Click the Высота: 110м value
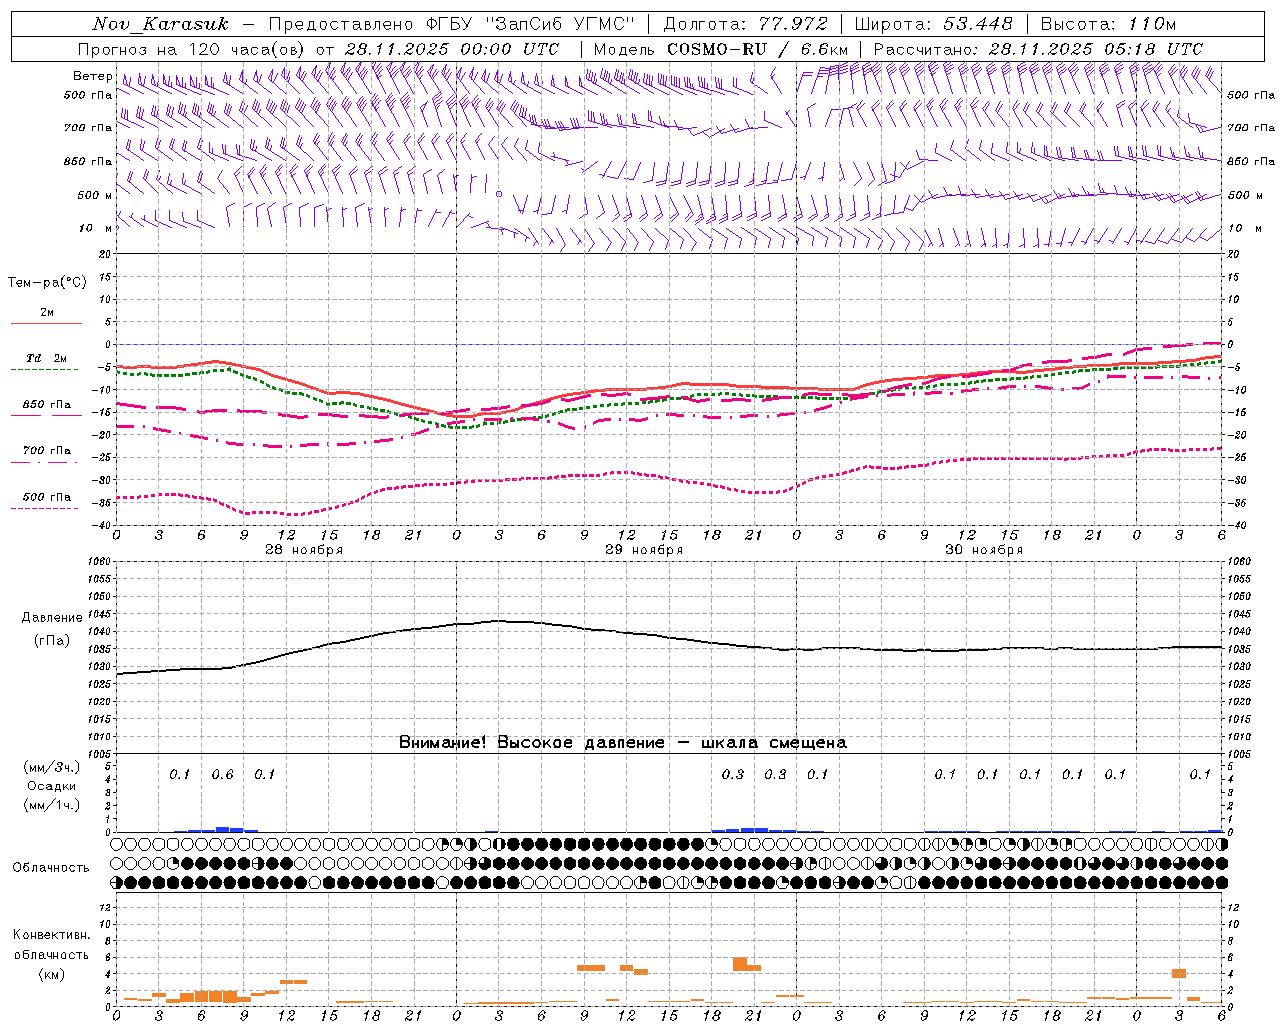The image size is (1280, 1024). tap(1109, 24)
